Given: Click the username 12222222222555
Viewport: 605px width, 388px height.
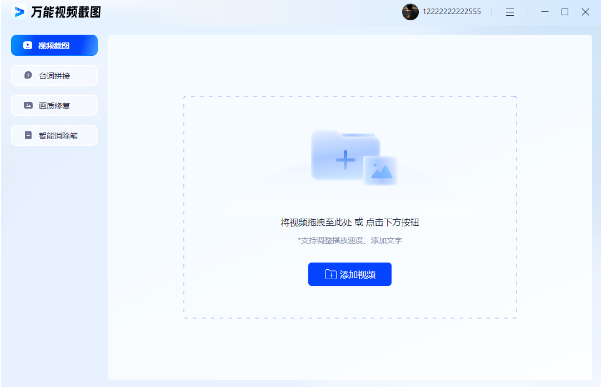Looking at the screenshot, I should (x=452, y=12).
